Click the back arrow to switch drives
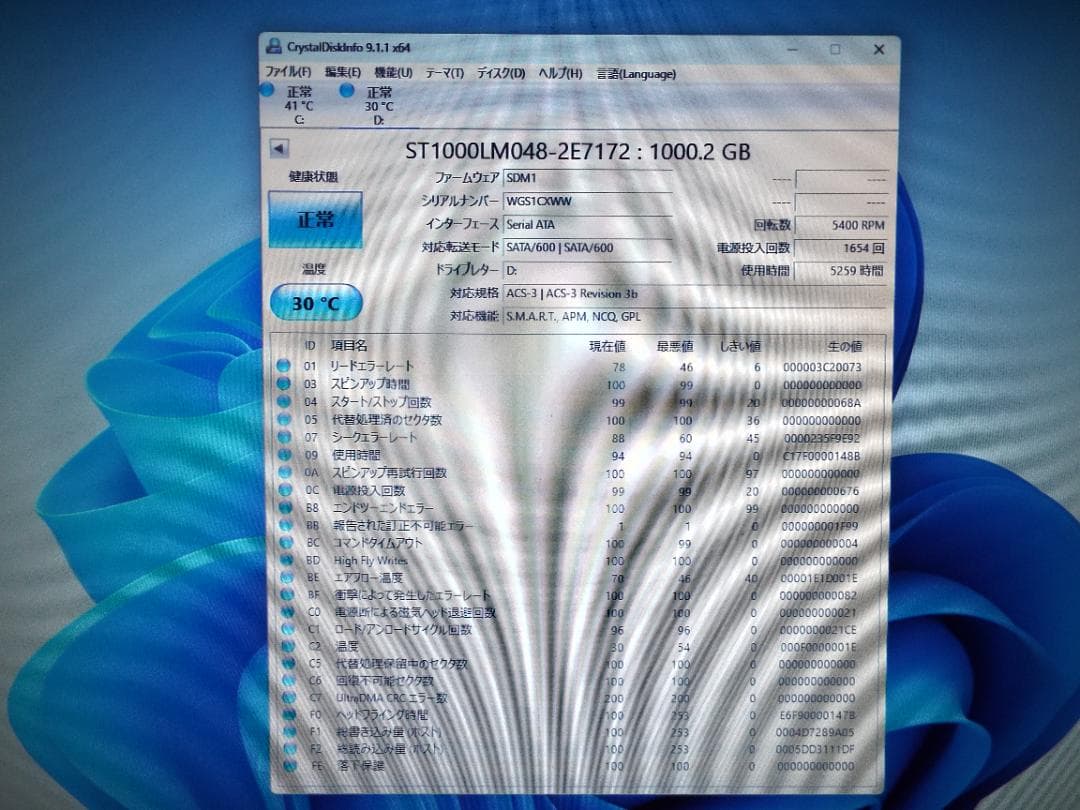The width and height of the screenshot is (1080, 810). coord(279,149)
